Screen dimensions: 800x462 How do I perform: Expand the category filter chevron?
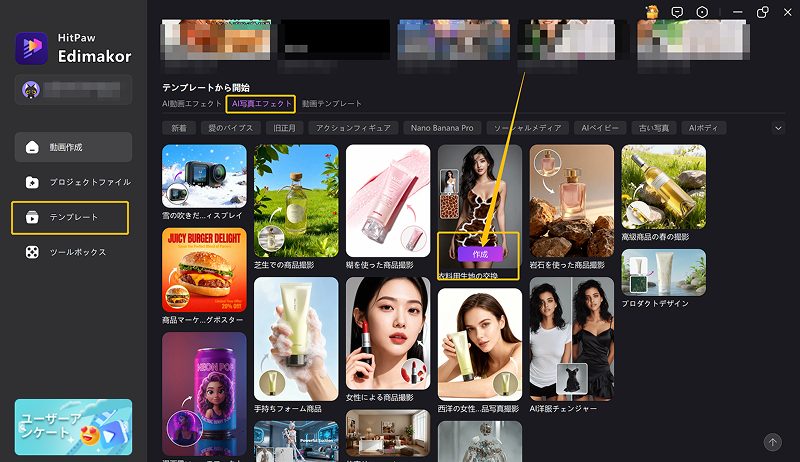(778, 128)
